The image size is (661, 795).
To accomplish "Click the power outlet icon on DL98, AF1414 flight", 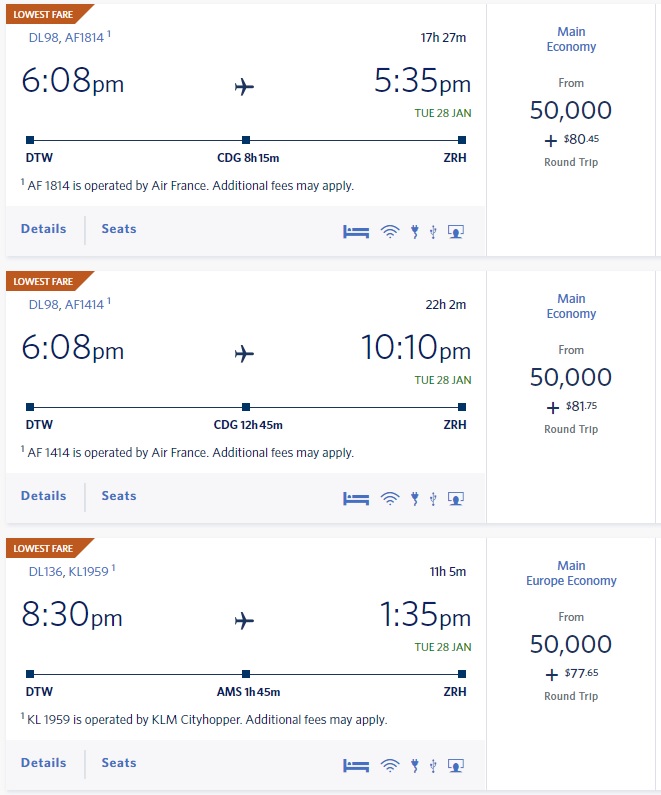I will coord(414,498).
